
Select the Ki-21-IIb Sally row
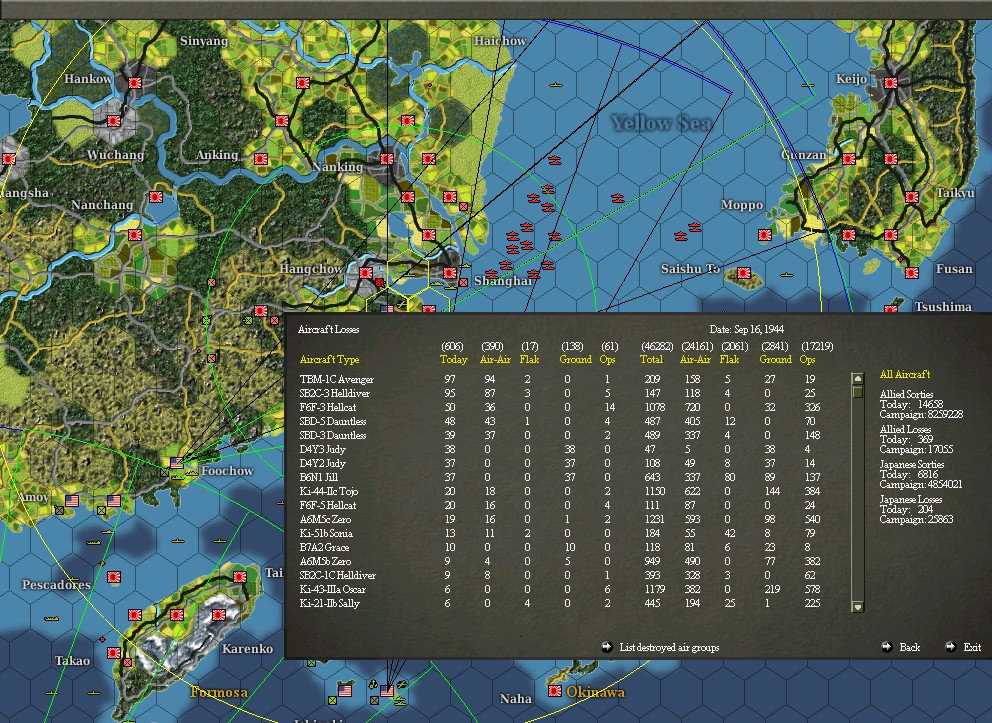(560, 603)
